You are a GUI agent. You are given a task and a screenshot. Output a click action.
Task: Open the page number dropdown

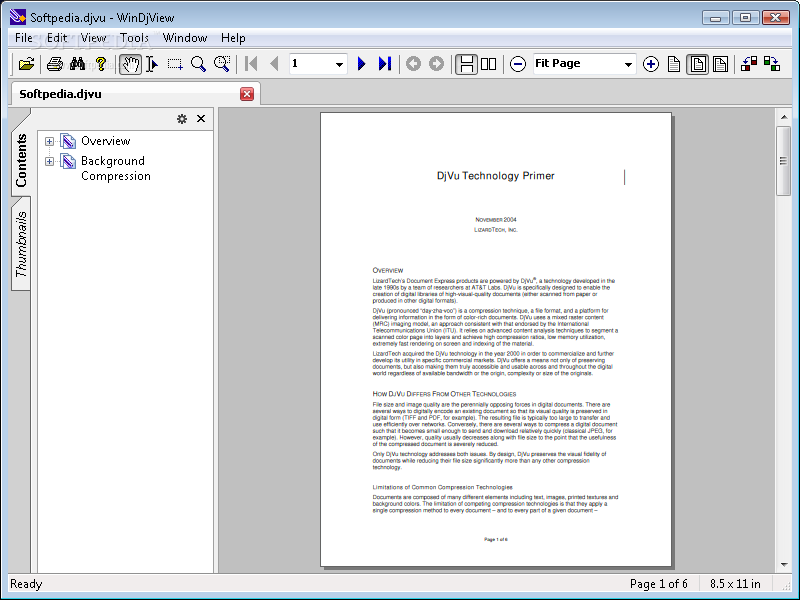click(x=339, y=64)
